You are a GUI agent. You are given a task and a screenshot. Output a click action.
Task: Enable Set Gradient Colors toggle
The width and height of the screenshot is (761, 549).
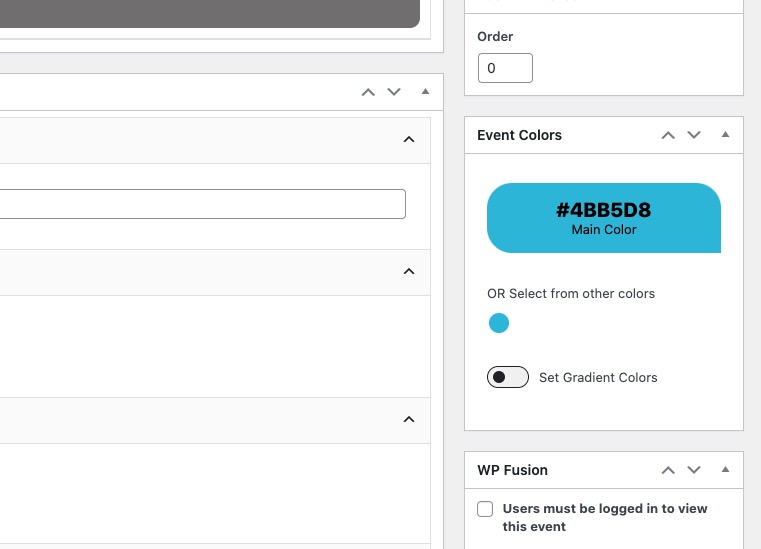coord(508,377)
